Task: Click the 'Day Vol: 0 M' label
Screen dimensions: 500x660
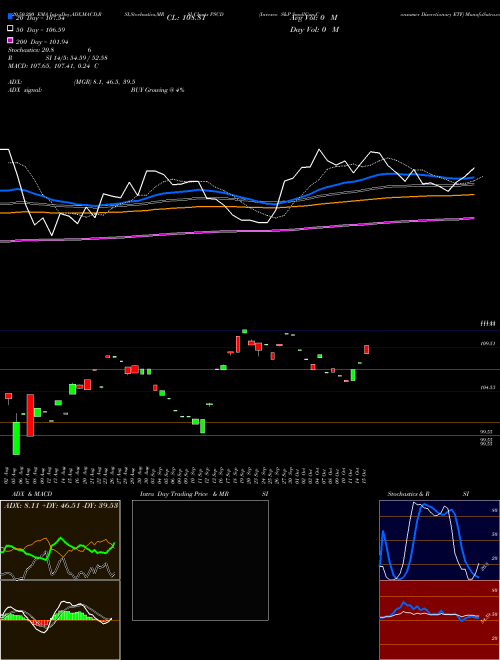Action: [314, 29]
